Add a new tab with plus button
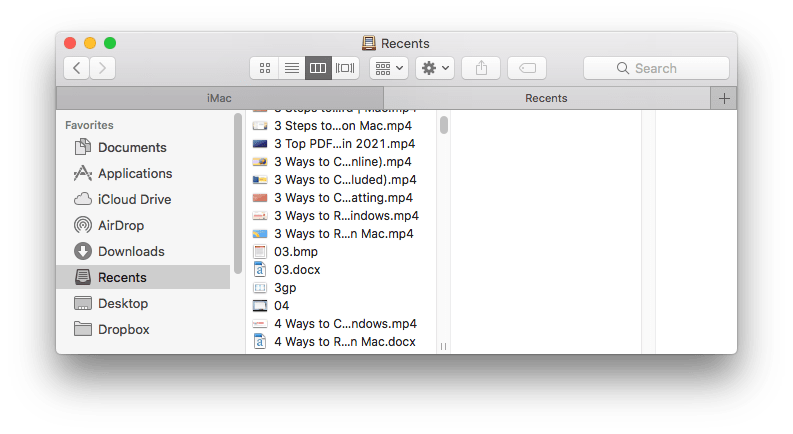Image resolution: width=793 pixels, height=434 pixels. 724,98
